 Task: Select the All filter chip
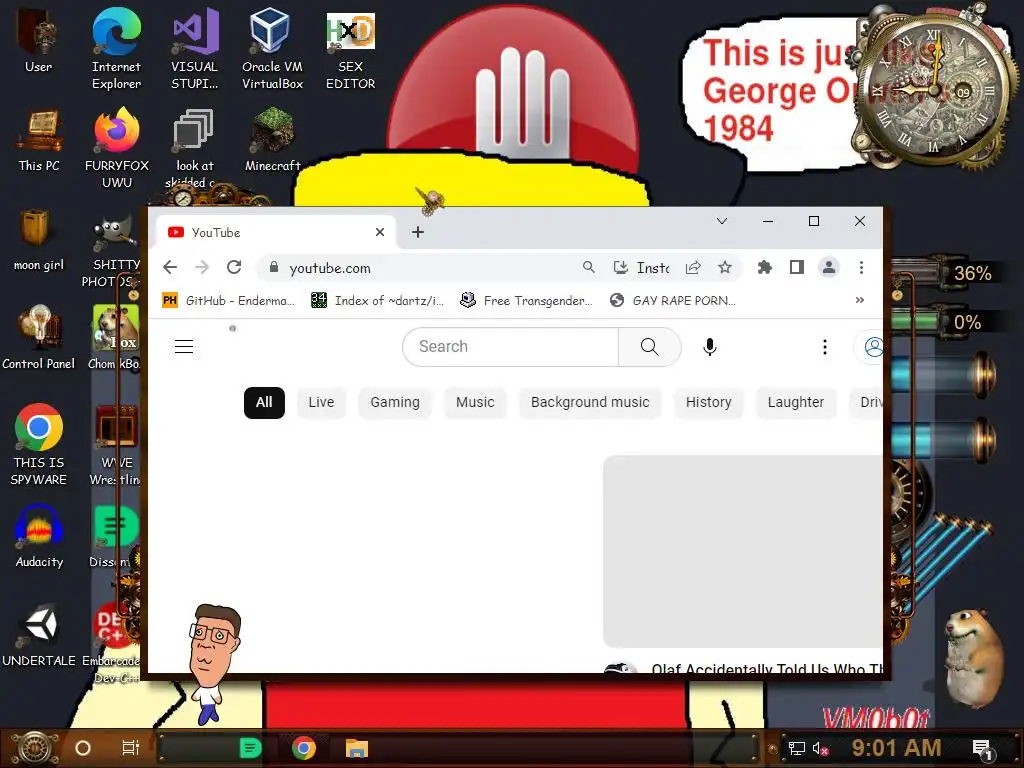pos(264,402)
